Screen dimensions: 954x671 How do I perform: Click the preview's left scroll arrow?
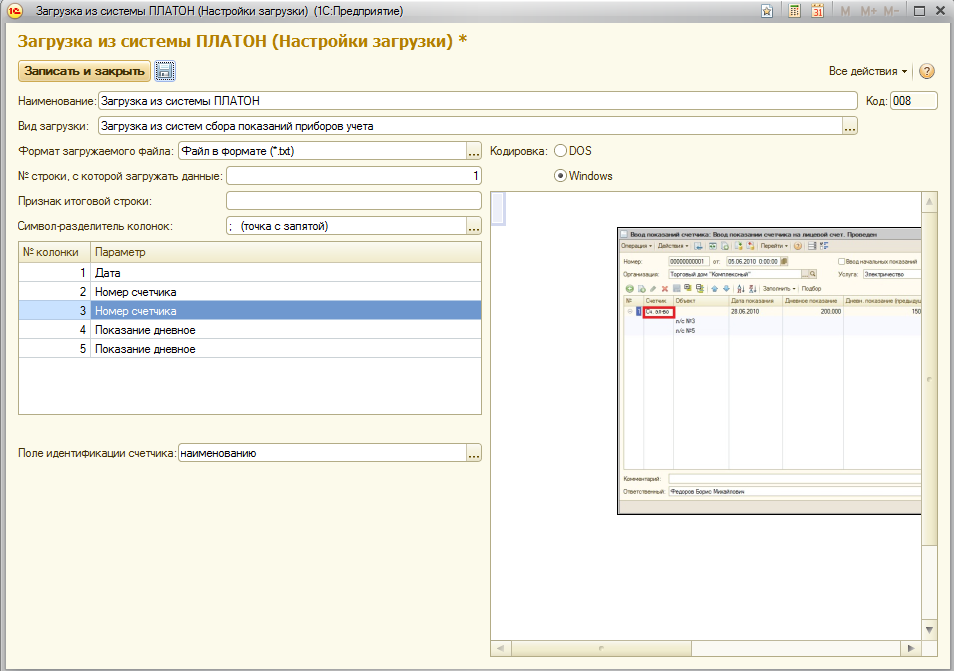point(500,648)
